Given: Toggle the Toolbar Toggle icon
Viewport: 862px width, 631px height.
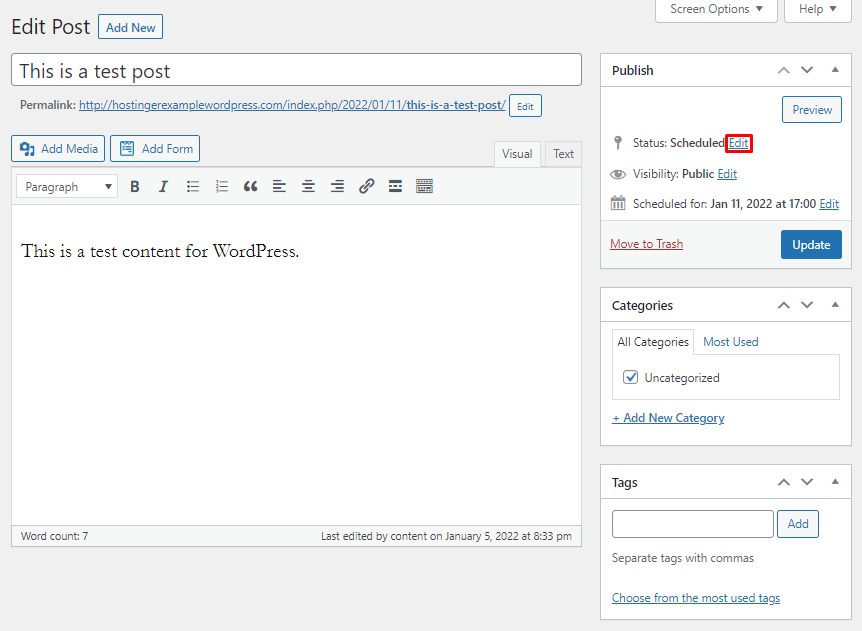Looking at the screenshot, I should click(x=423, y=186).
